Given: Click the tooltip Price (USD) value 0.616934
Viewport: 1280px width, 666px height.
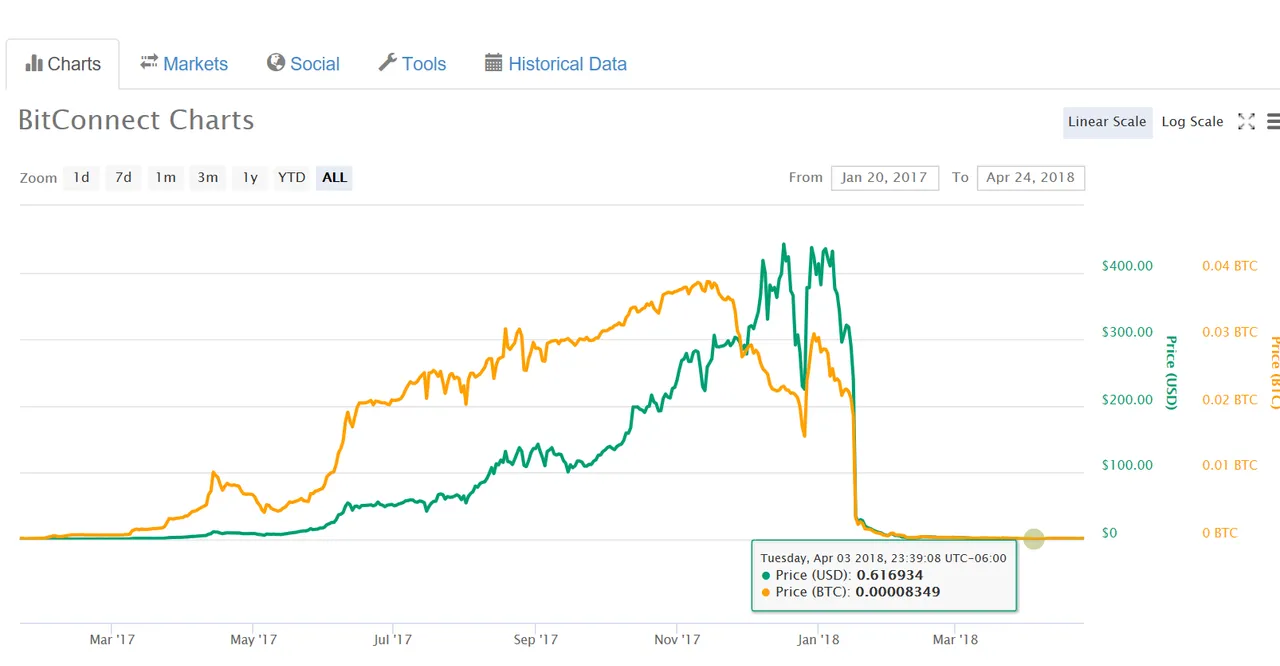Looking at the screenshot, I should pyautogui.click(x=890, y=575).
